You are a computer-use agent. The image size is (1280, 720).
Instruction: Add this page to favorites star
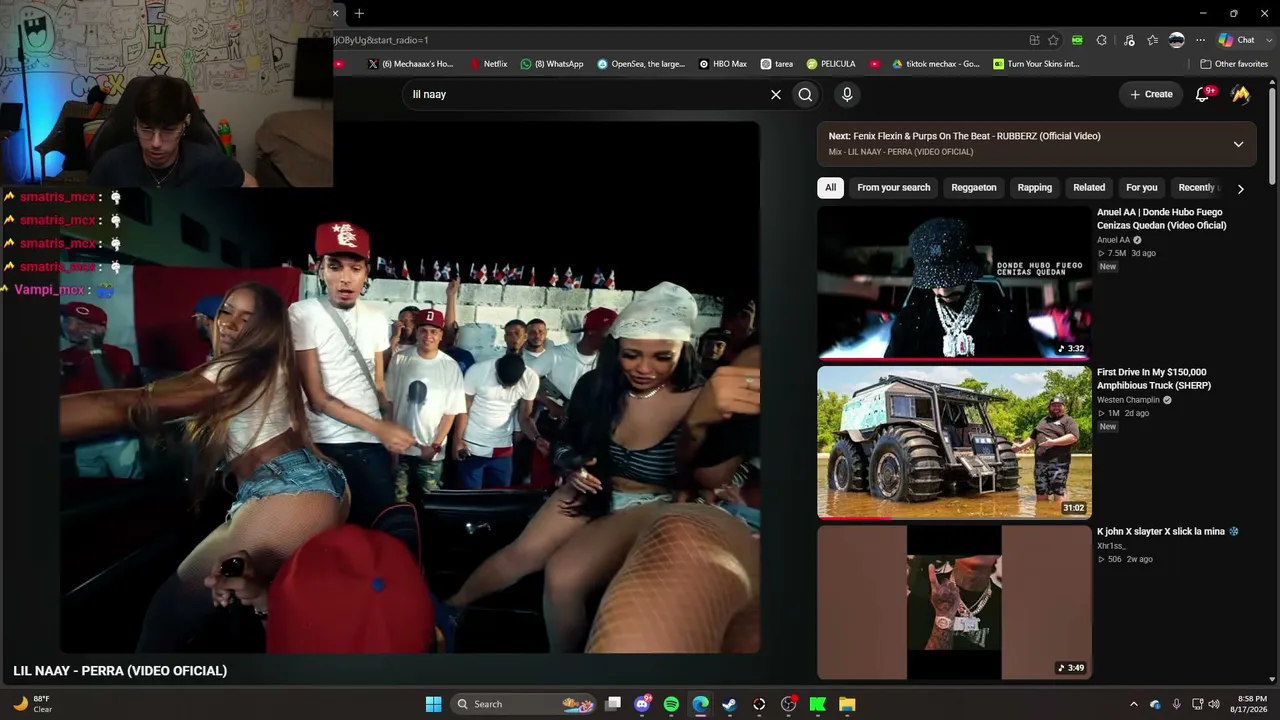1053,40
